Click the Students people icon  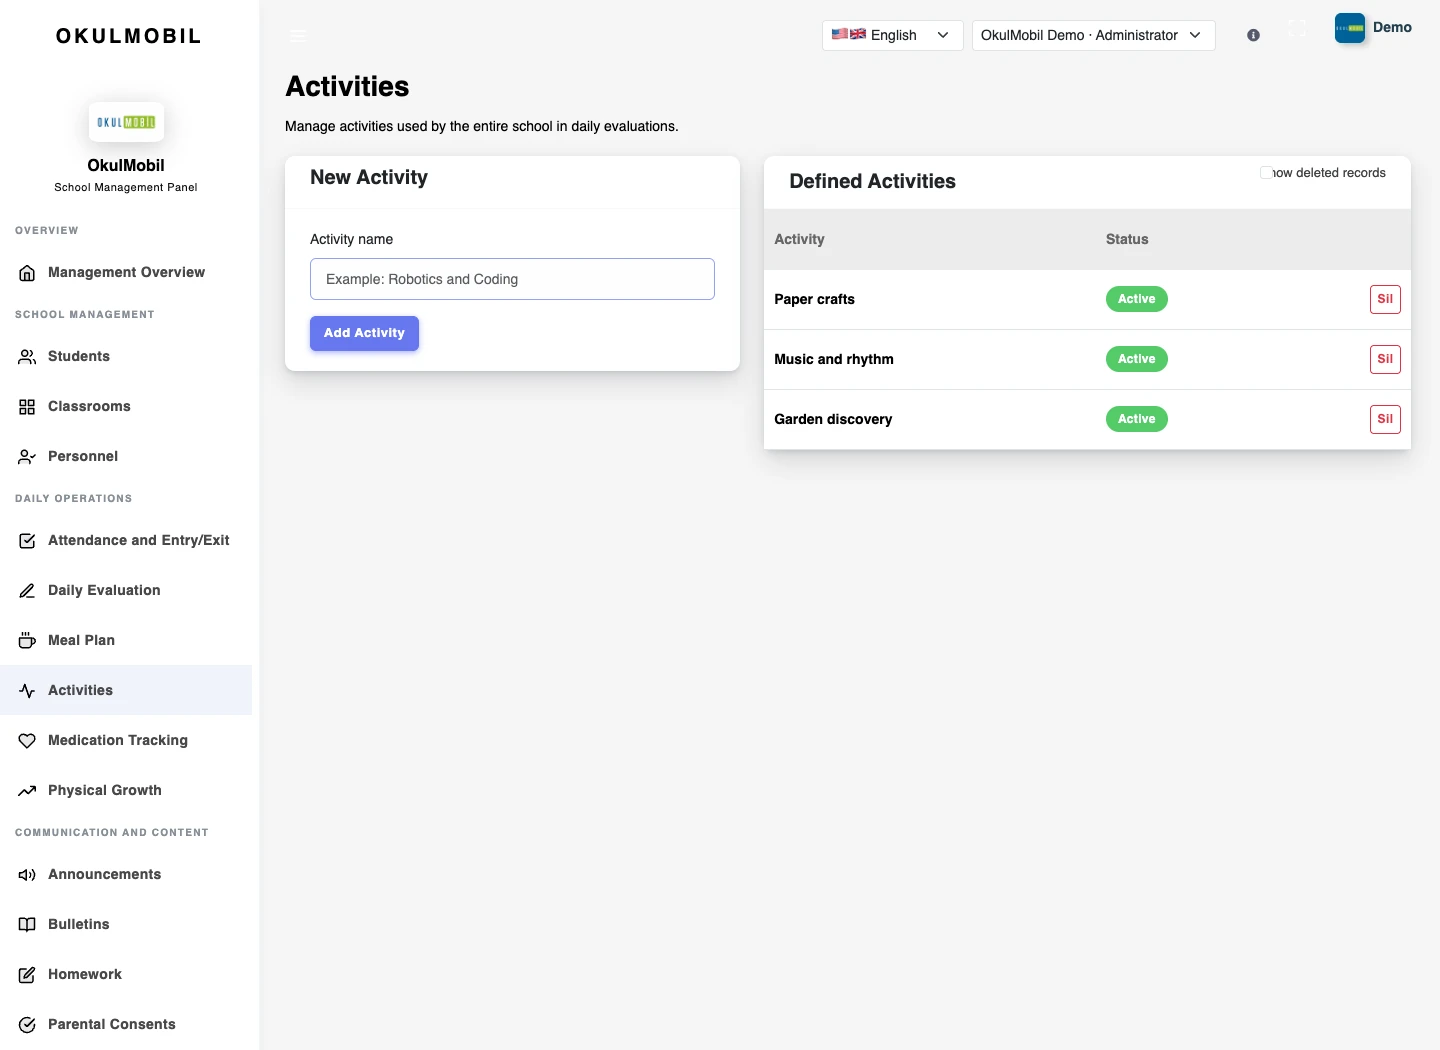pos(27,357)
